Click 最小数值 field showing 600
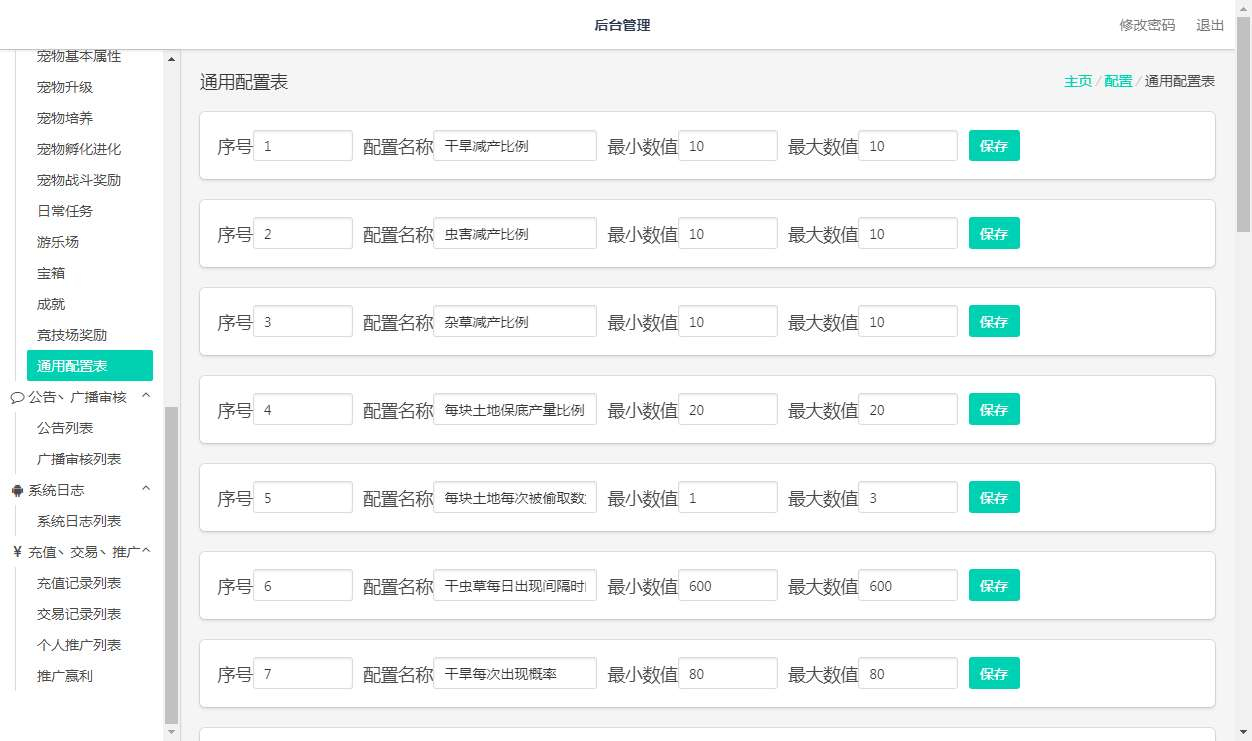 pyautogui.click(x=728, y=586)
